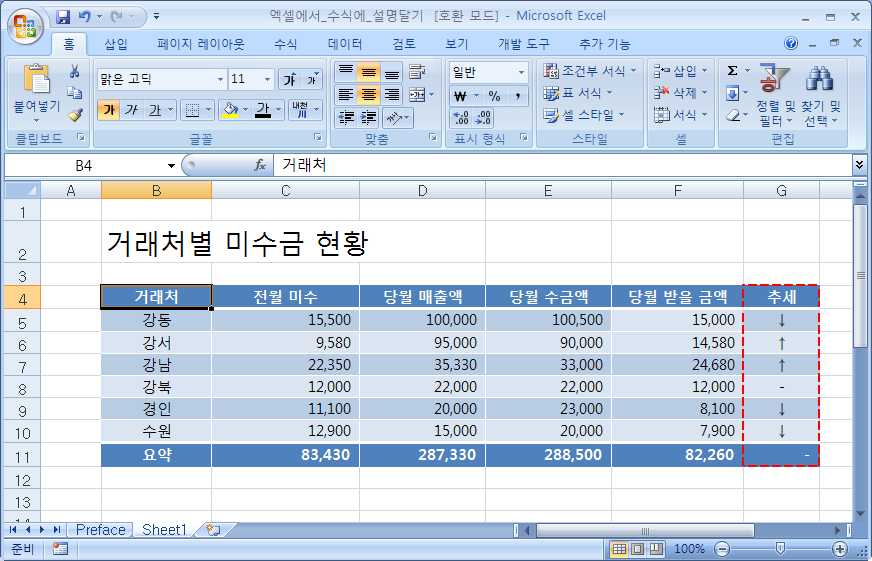Viewport: 872px width, 561px height.
Task: Open 표 서식 table format menu
Action: 577,93
